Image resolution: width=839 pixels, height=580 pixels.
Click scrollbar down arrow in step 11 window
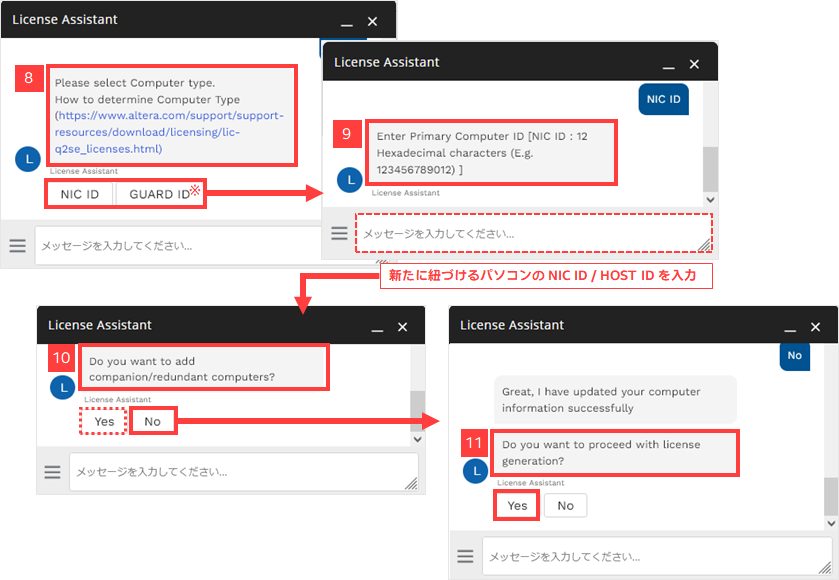pyautogui.click(x=831, y=523)
